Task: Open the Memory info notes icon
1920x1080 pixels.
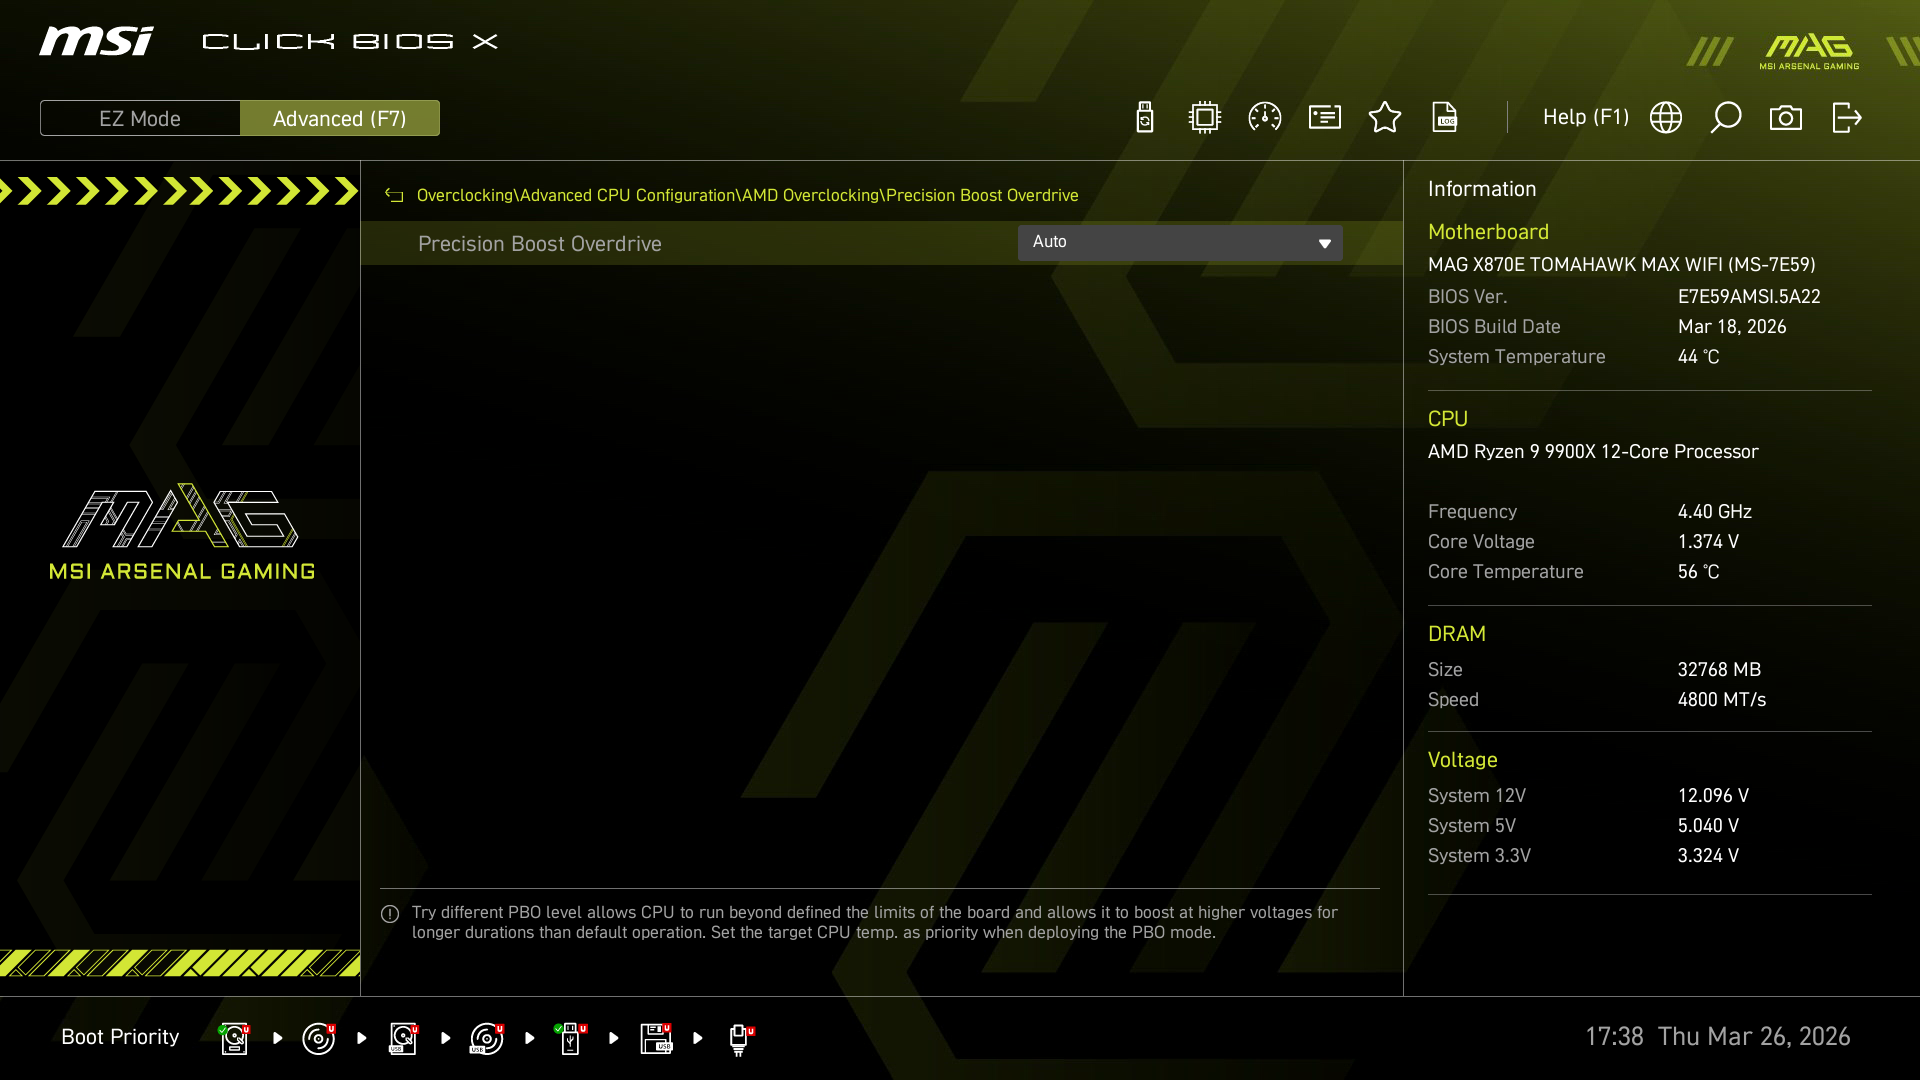Action: tap(1324, 117)
